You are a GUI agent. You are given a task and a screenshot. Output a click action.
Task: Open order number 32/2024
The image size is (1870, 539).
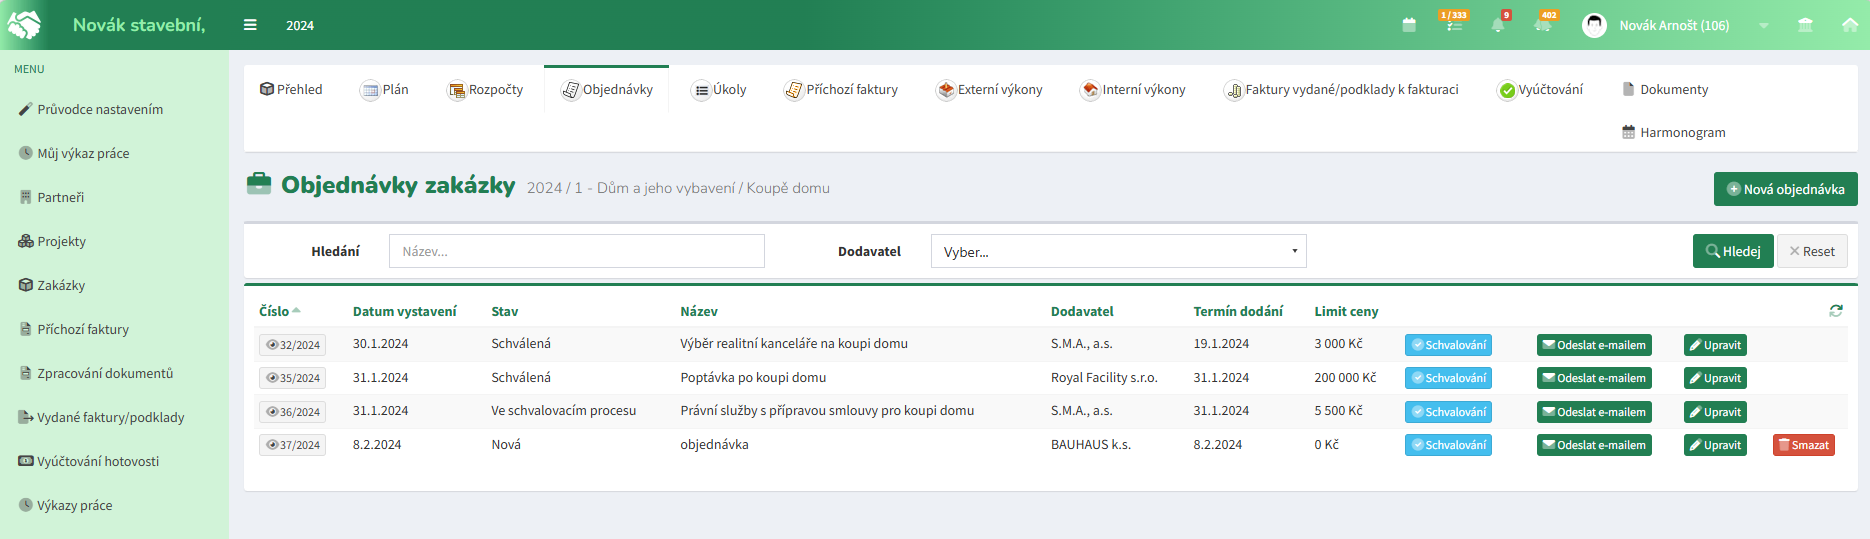click(293, 345)
